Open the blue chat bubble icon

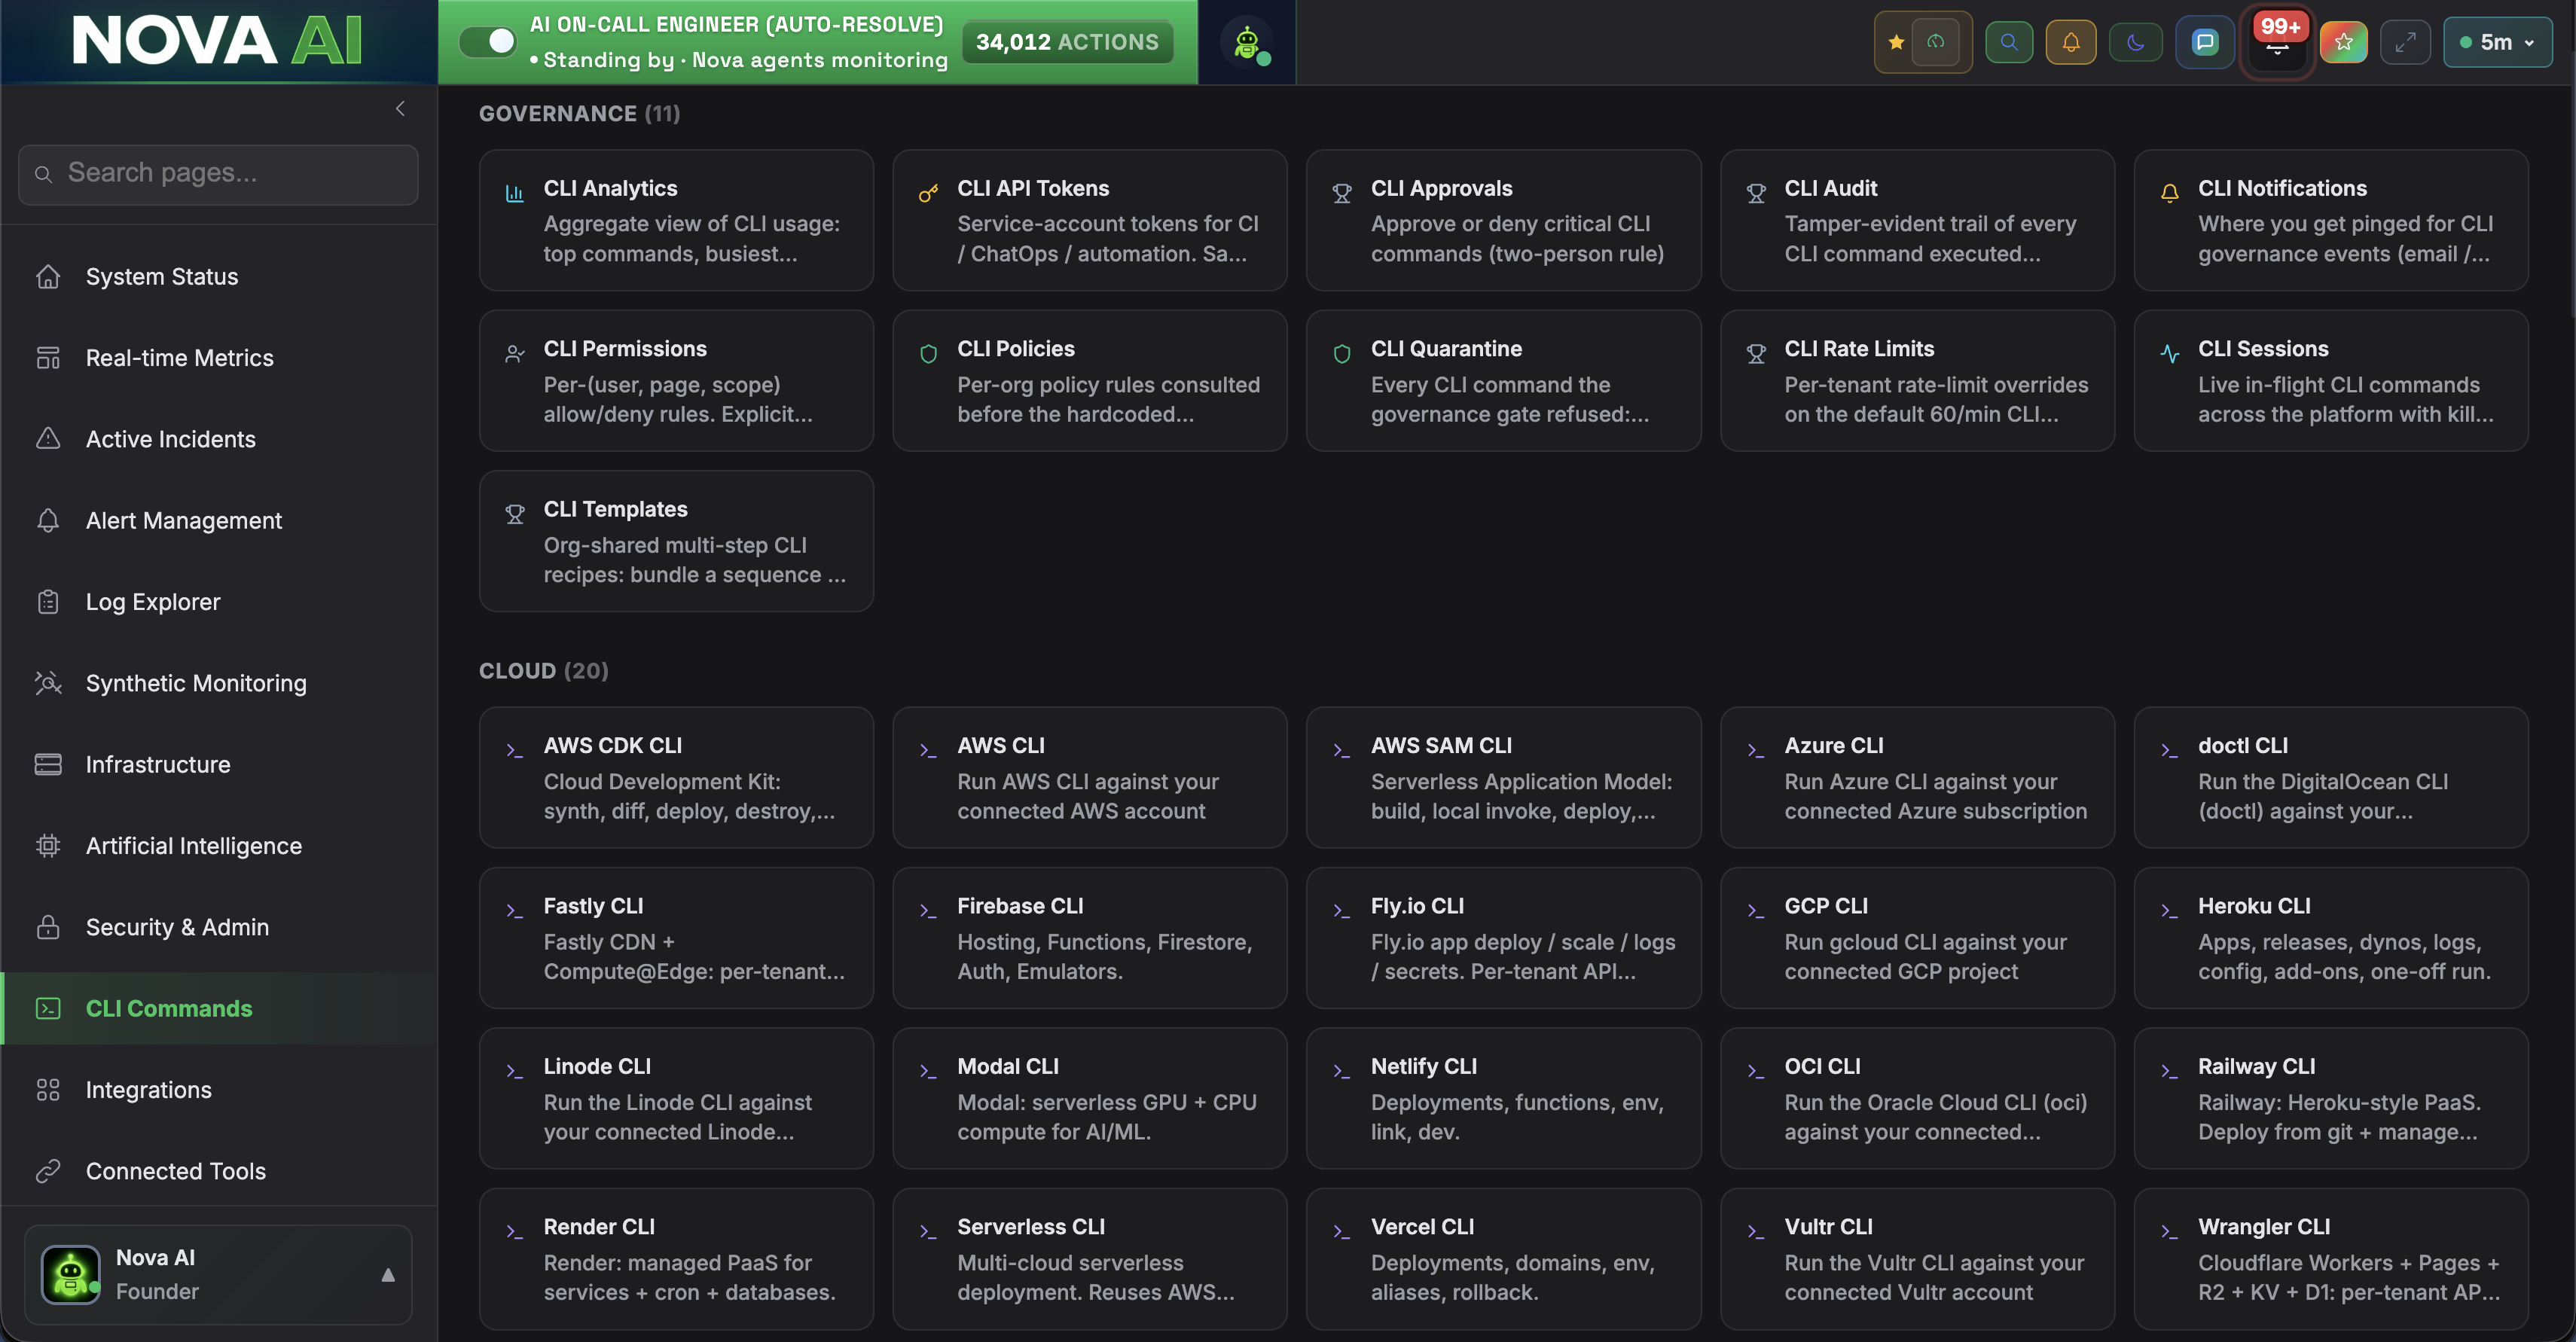coord(2204,42)
